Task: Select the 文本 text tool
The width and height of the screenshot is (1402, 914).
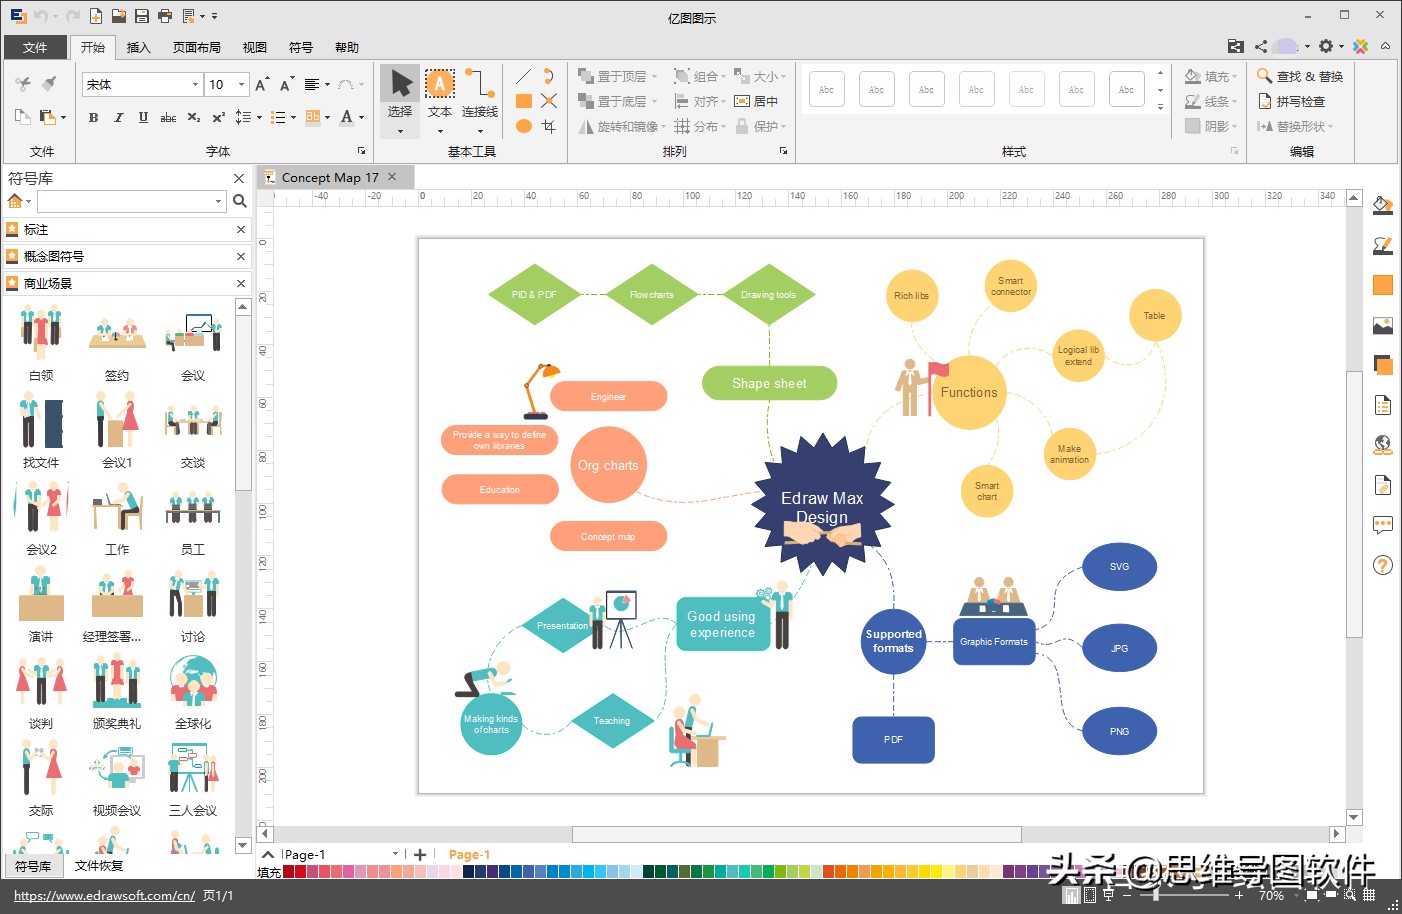Action: 440,96
